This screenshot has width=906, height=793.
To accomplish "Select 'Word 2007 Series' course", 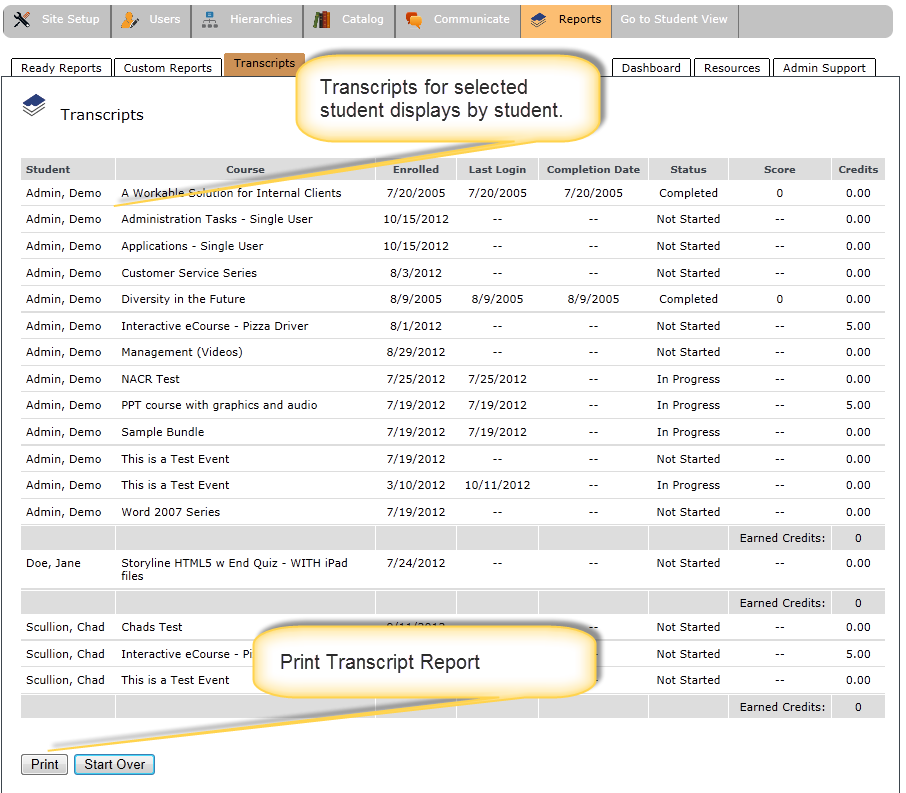I will coord(170,512).
